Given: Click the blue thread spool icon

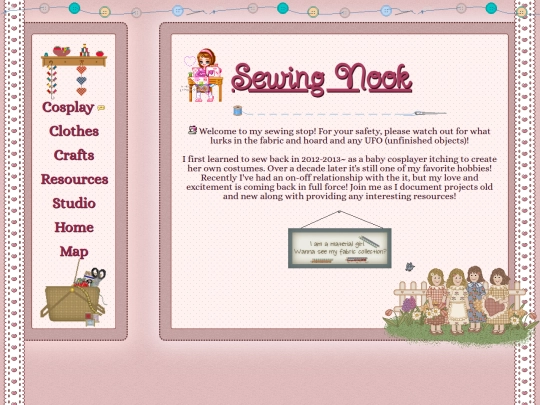Looking at the screenshot, I should tap(237, 111).
